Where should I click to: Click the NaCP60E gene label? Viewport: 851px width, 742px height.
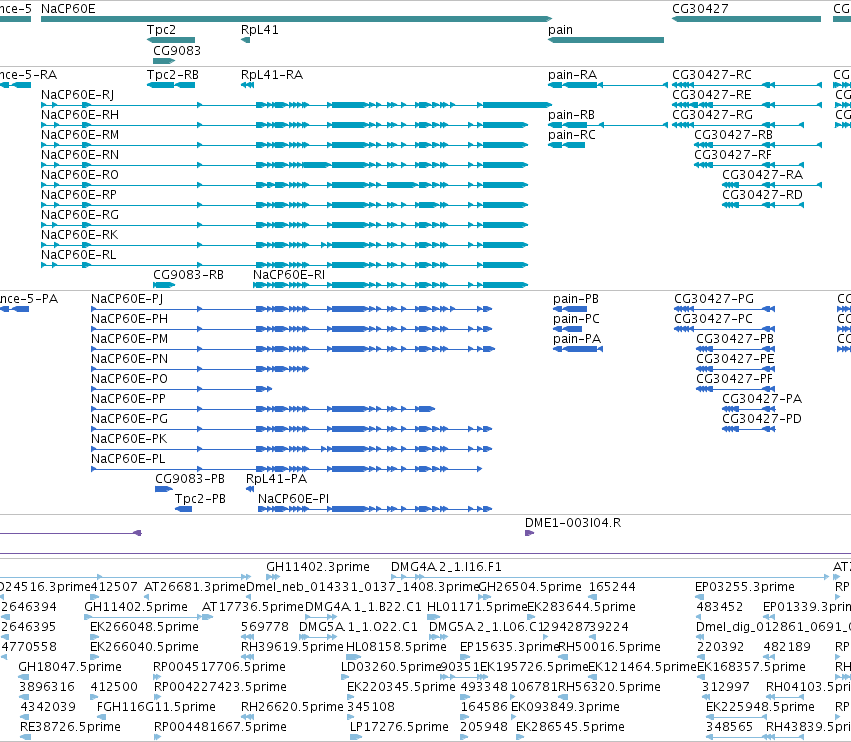click(x=68, y=9)
